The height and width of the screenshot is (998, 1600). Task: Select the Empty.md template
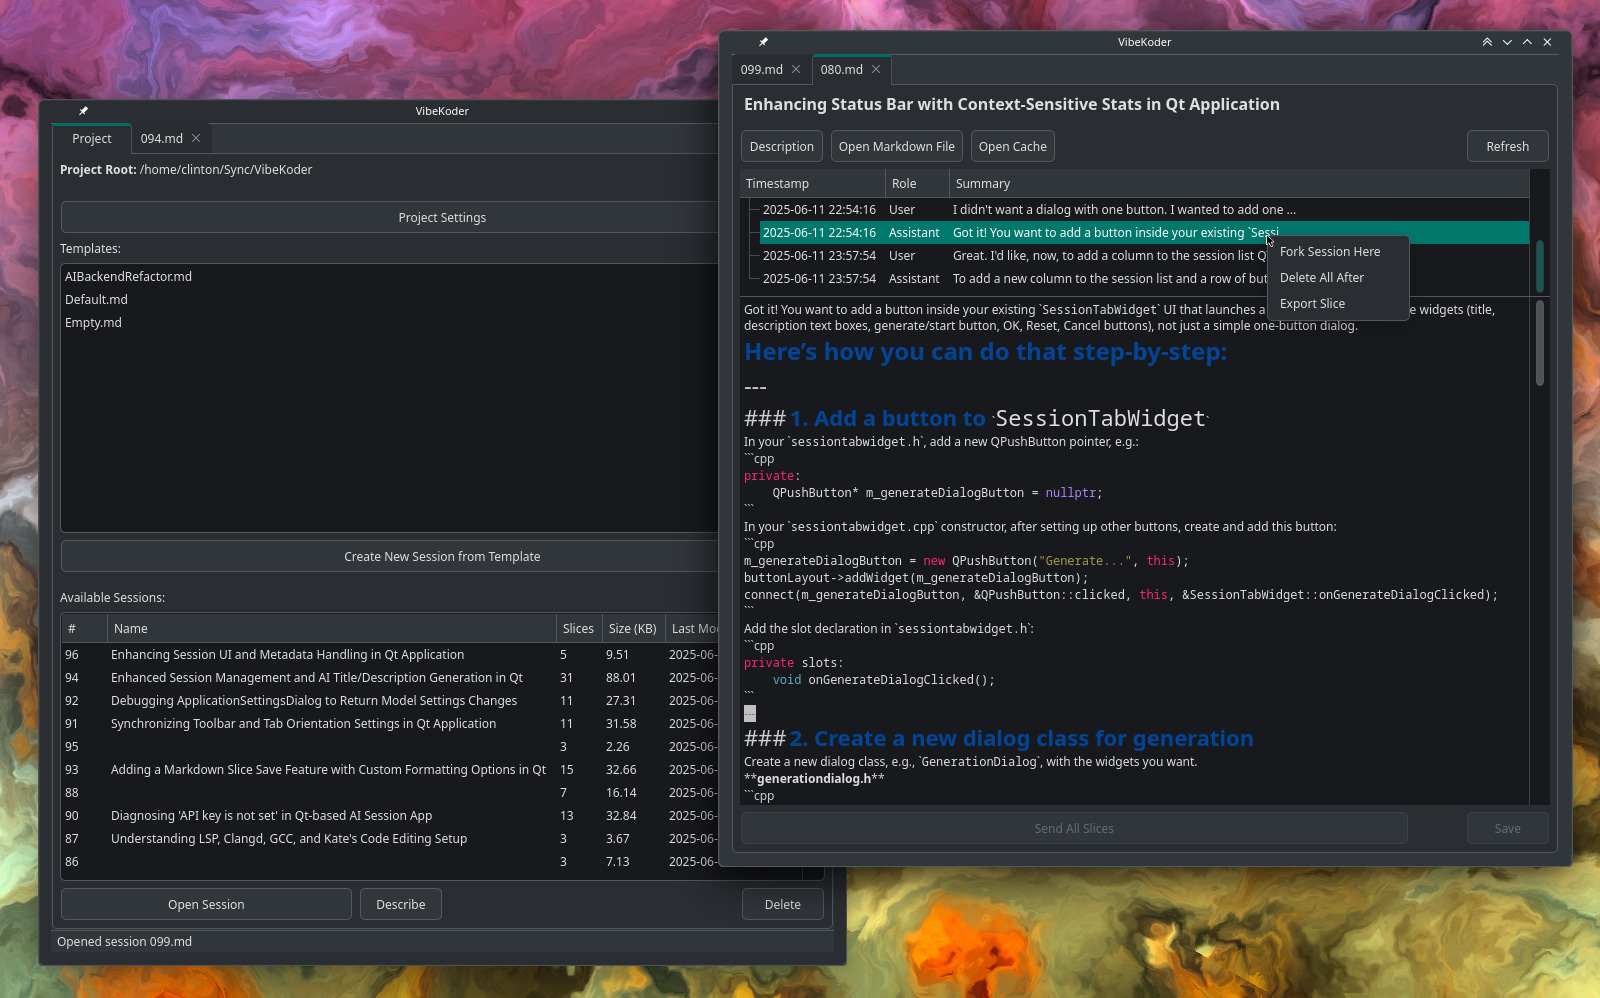coord(93,323)
